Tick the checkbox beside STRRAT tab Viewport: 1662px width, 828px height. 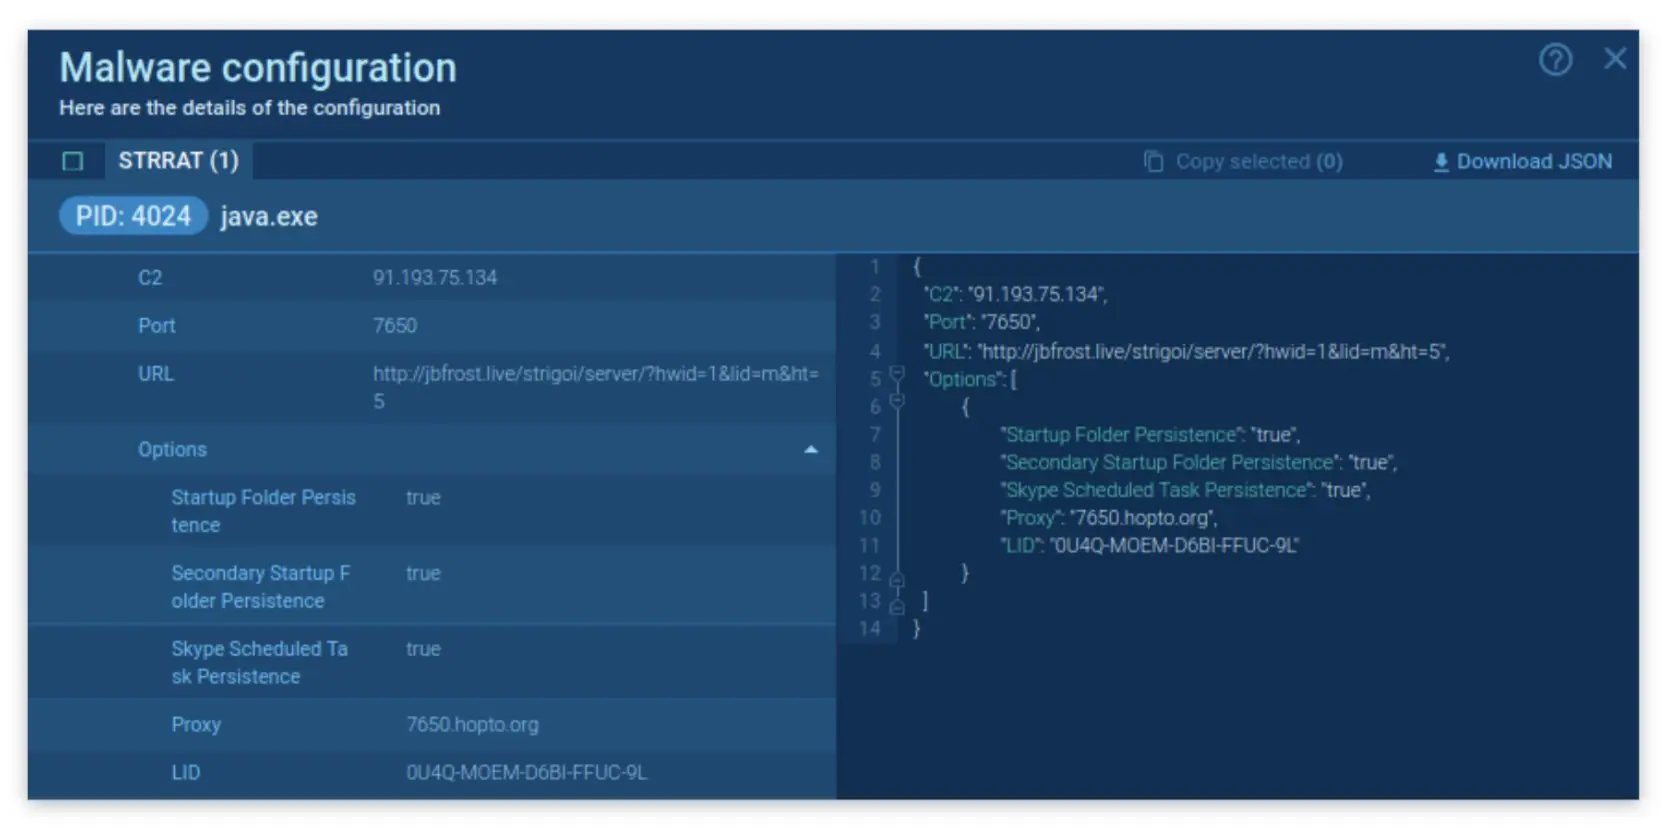(73, 161)
